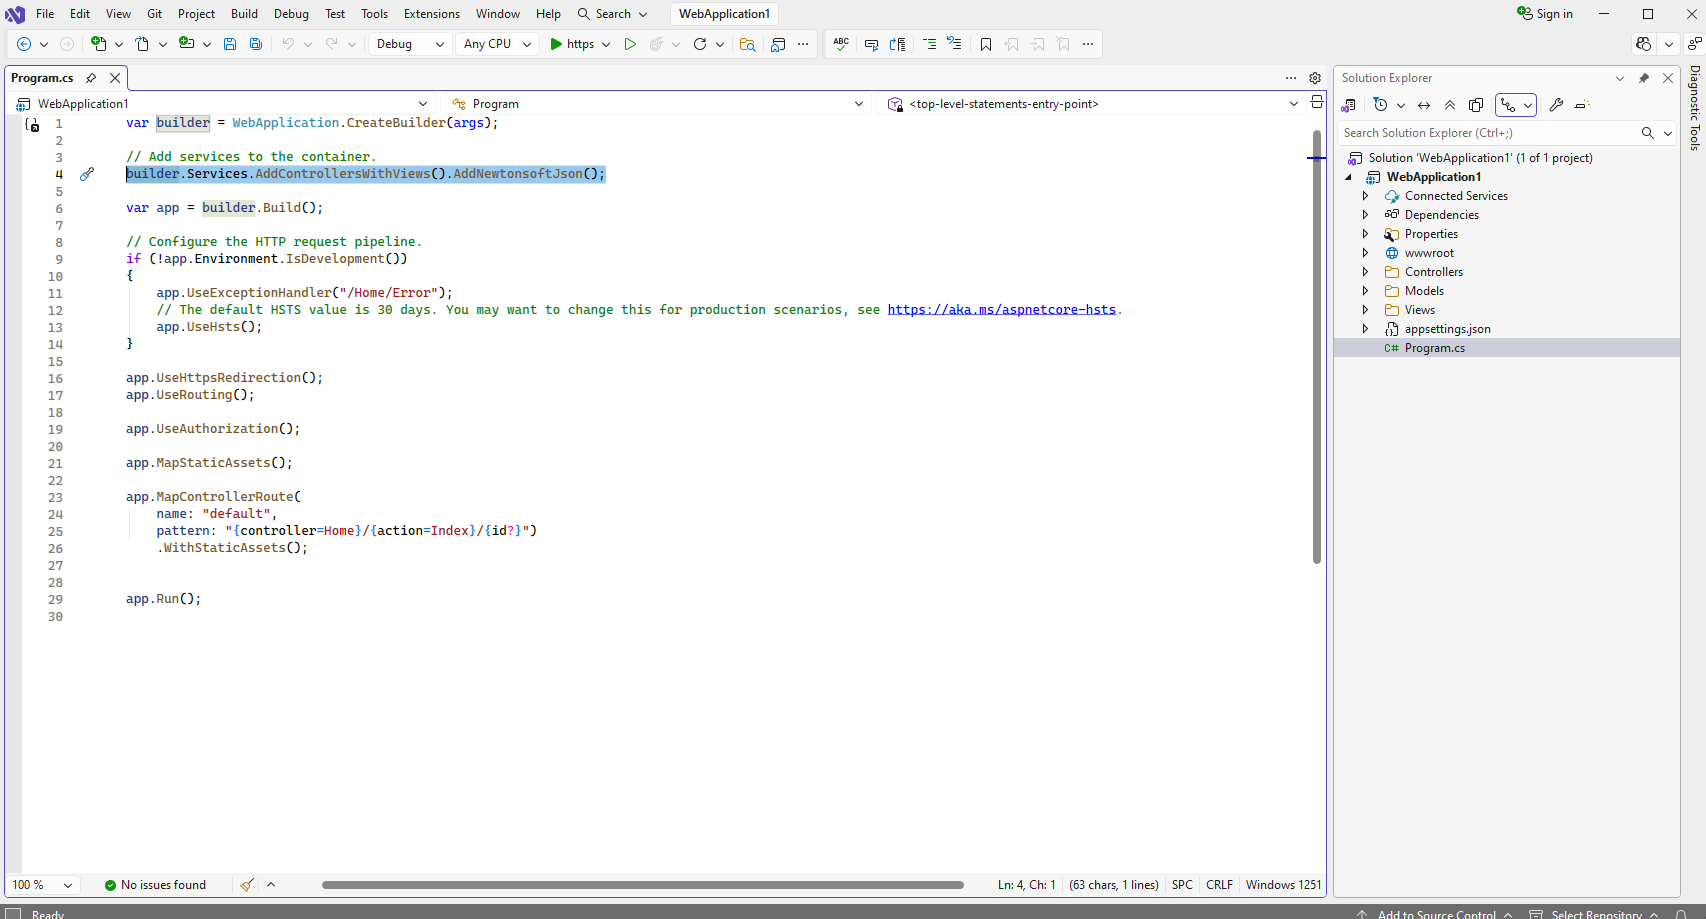
Task: Toggle pin on Program.cs tab
Action: click(x=91, y=78)
